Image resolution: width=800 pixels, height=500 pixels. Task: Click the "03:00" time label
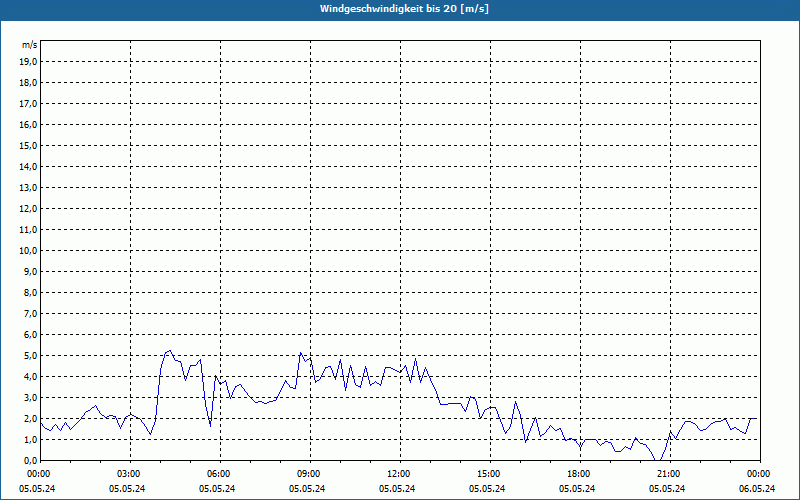pyautogui.click(x=131, y=474)
